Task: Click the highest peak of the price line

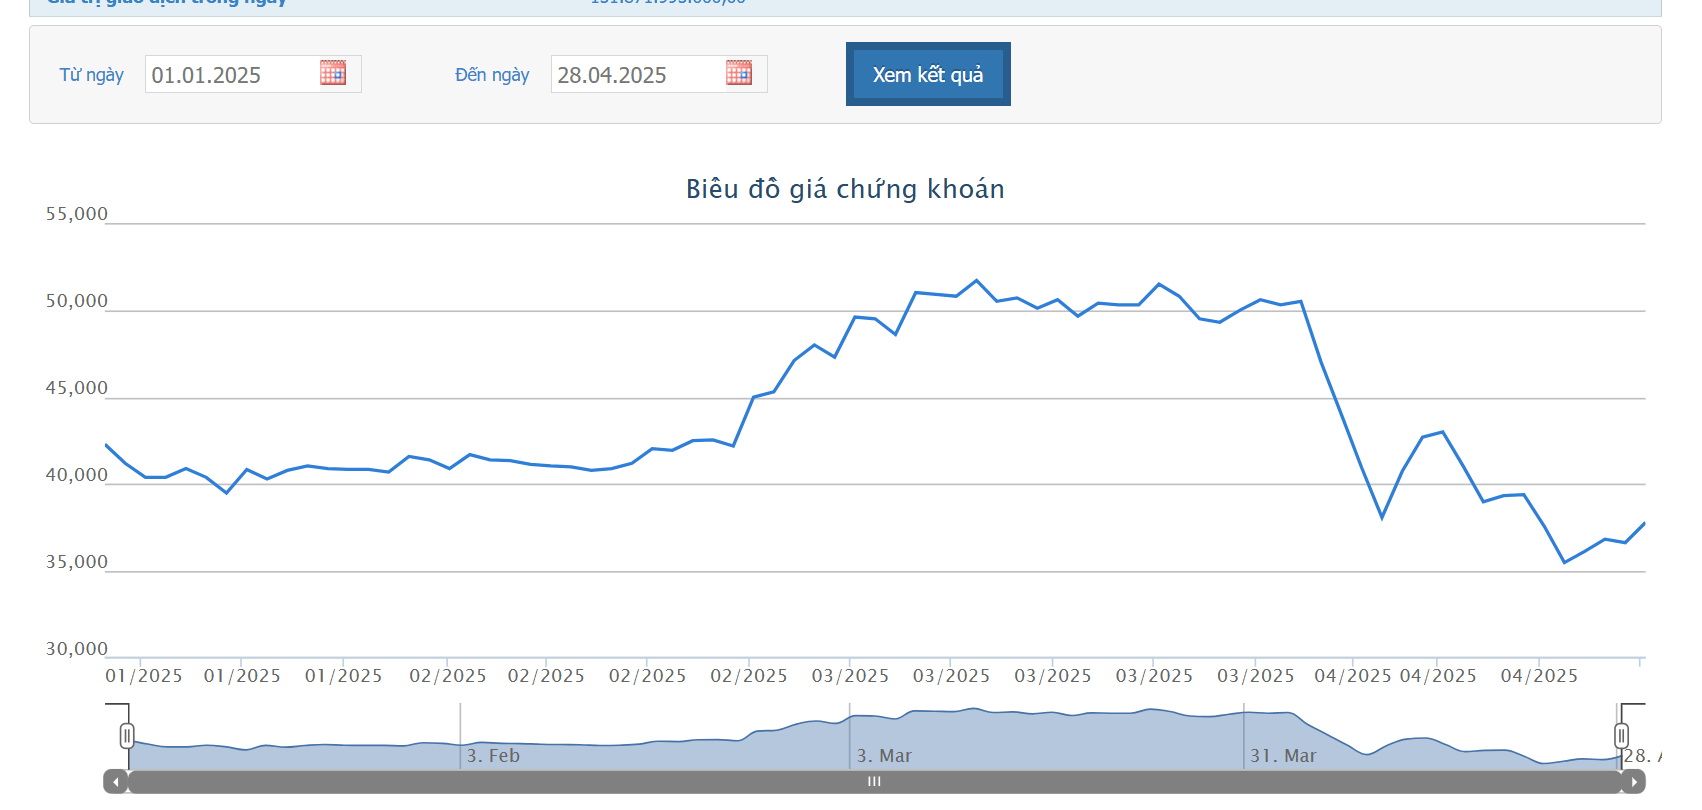Action: coord(977,281)
